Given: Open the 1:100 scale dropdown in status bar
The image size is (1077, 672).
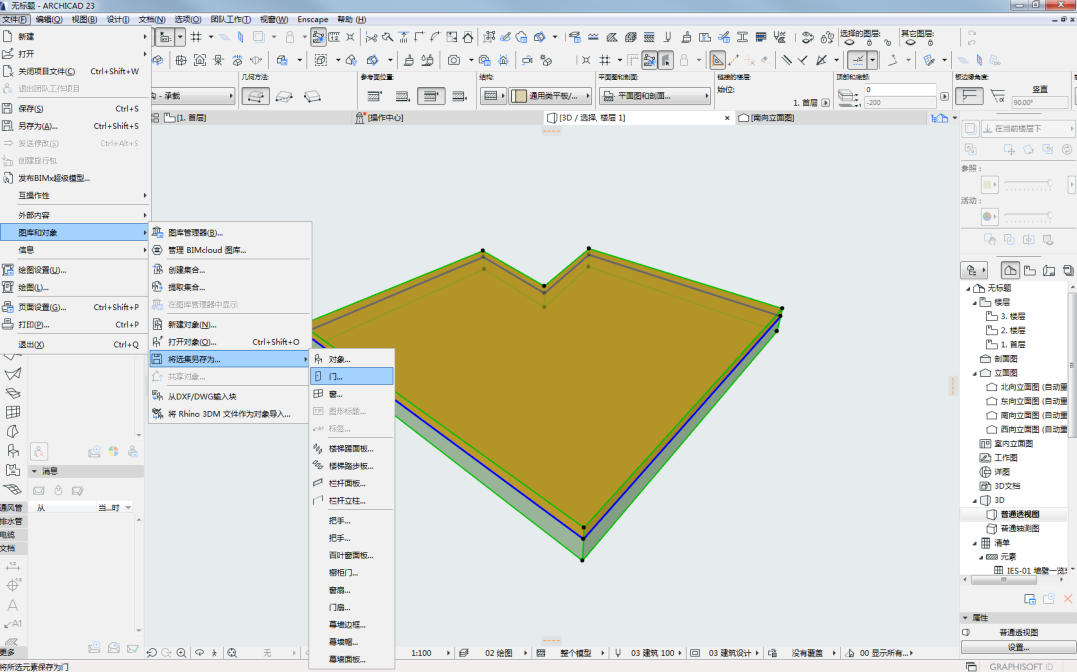Looking at the screenshot, I should [x=449, y=653].
